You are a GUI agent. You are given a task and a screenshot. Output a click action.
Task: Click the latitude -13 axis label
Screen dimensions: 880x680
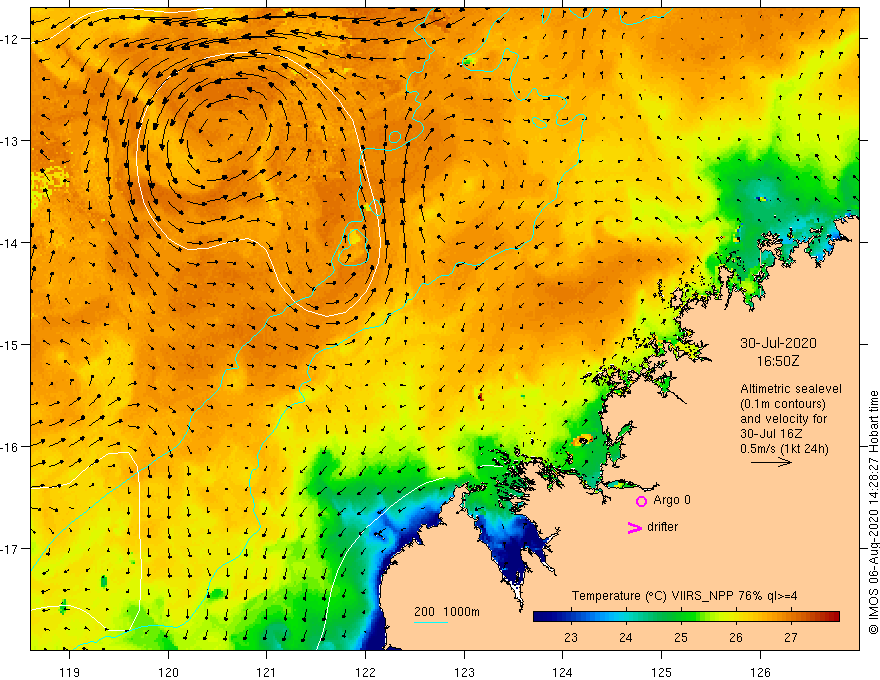[10, 141]
